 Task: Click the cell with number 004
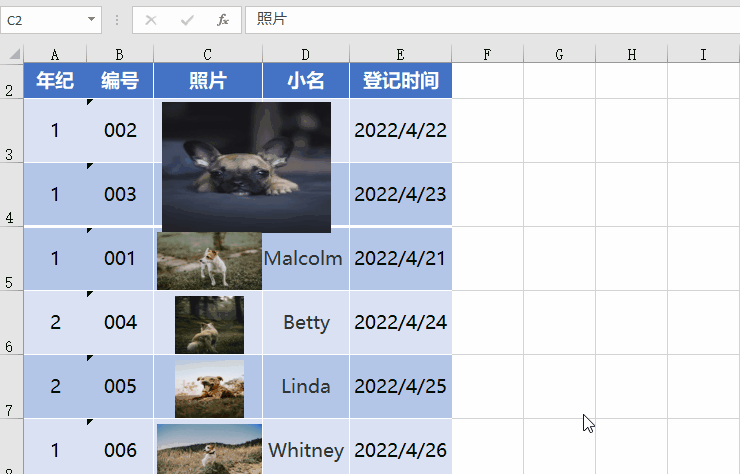(120, 322)
